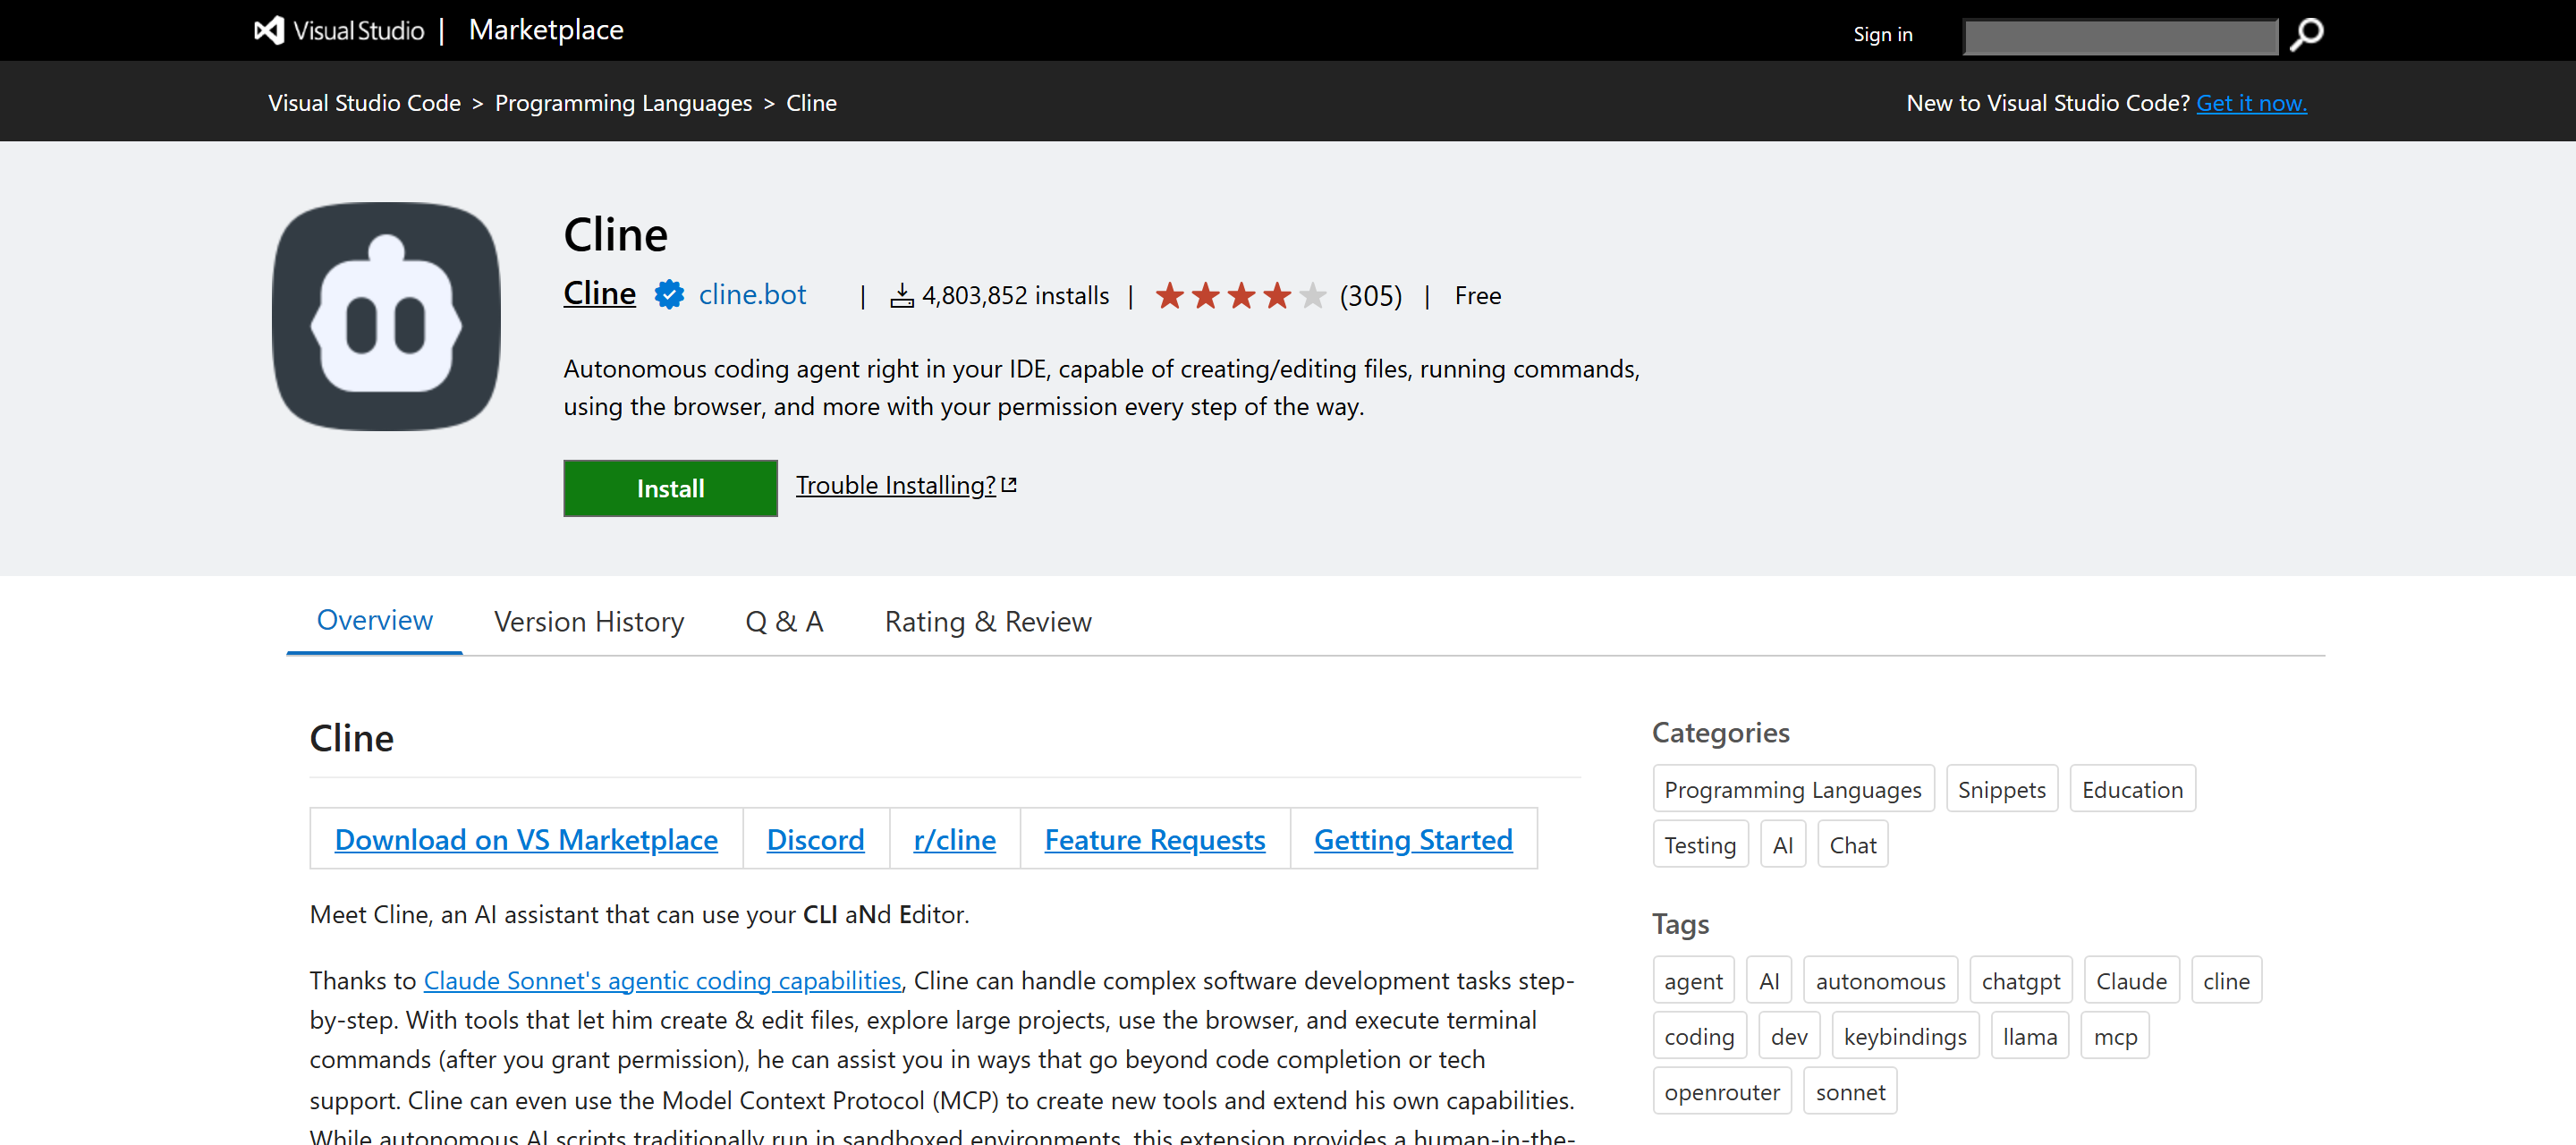Click the green Install button

pyautogui.click(x=670, y=488)
